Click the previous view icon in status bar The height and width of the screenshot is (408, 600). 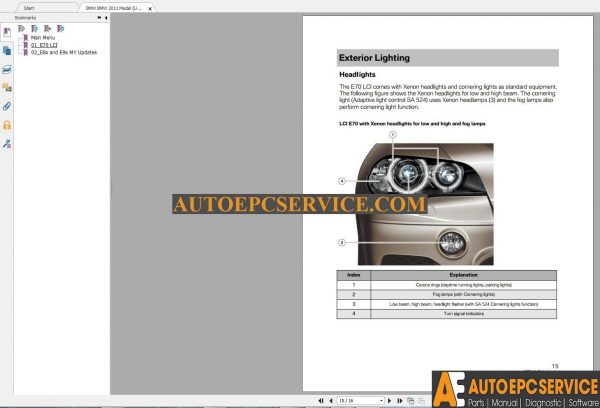[x=411, y=401]
